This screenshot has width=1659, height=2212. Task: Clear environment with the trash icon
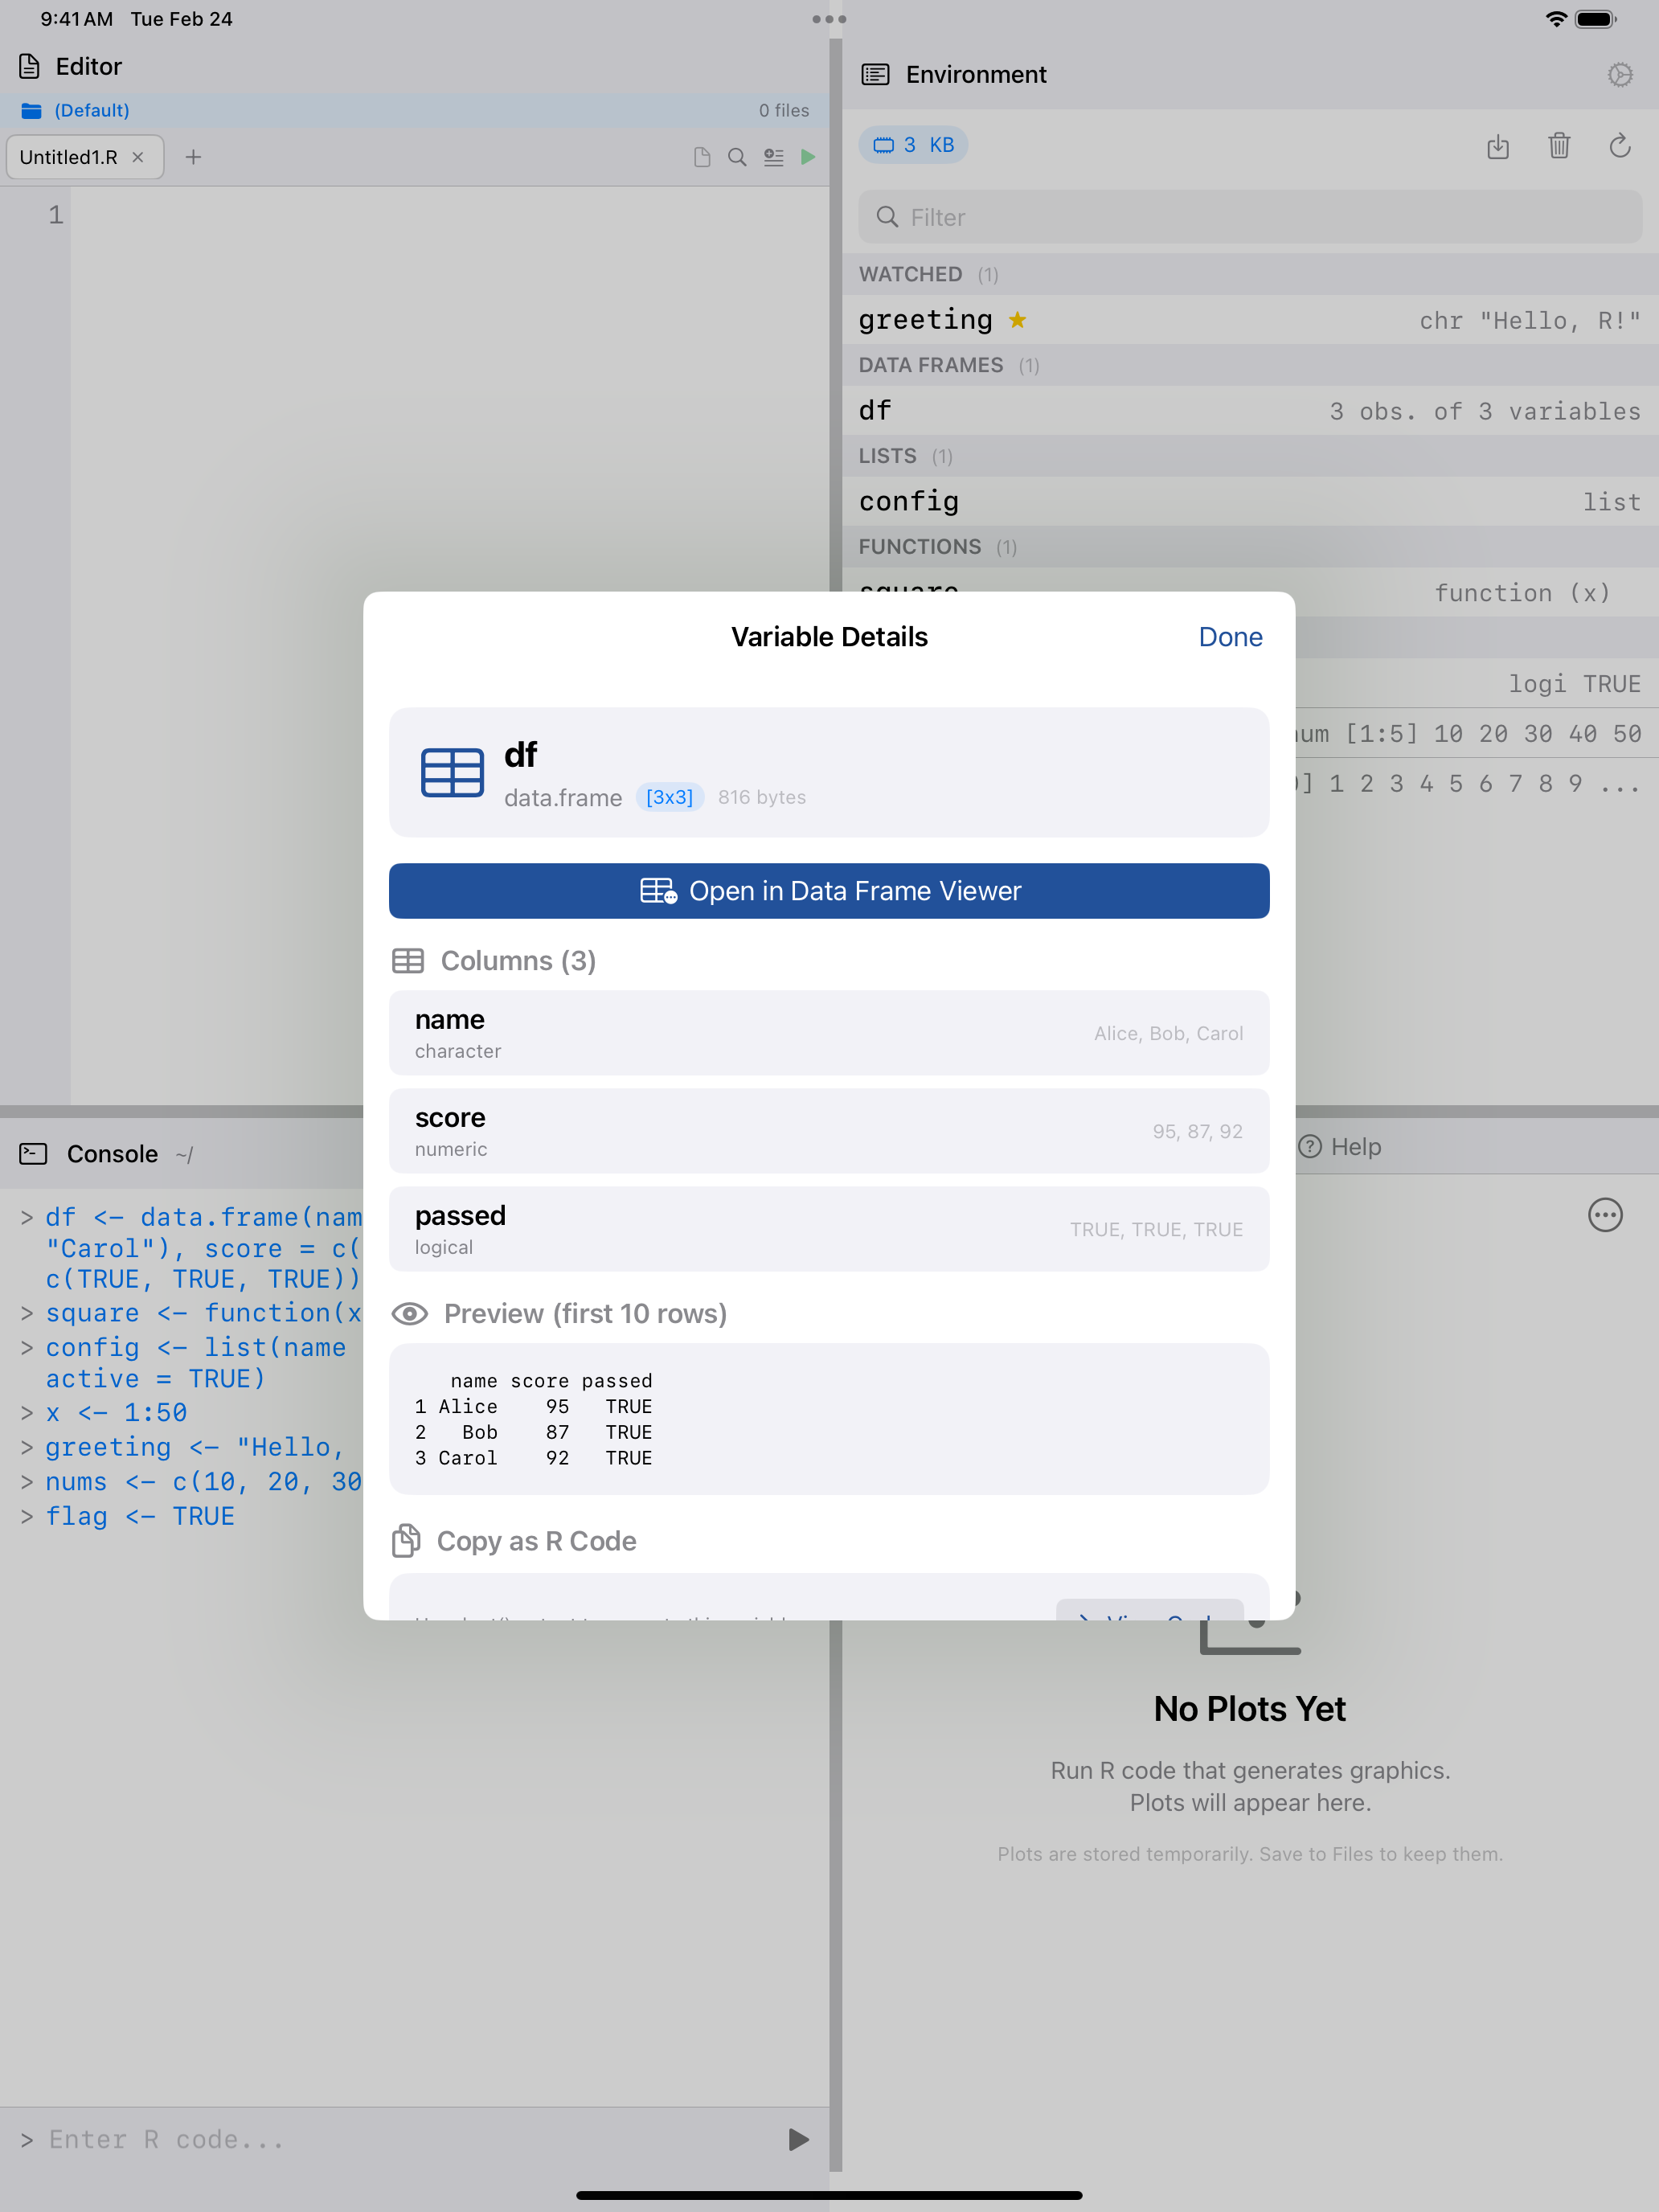pos(1559,147)
